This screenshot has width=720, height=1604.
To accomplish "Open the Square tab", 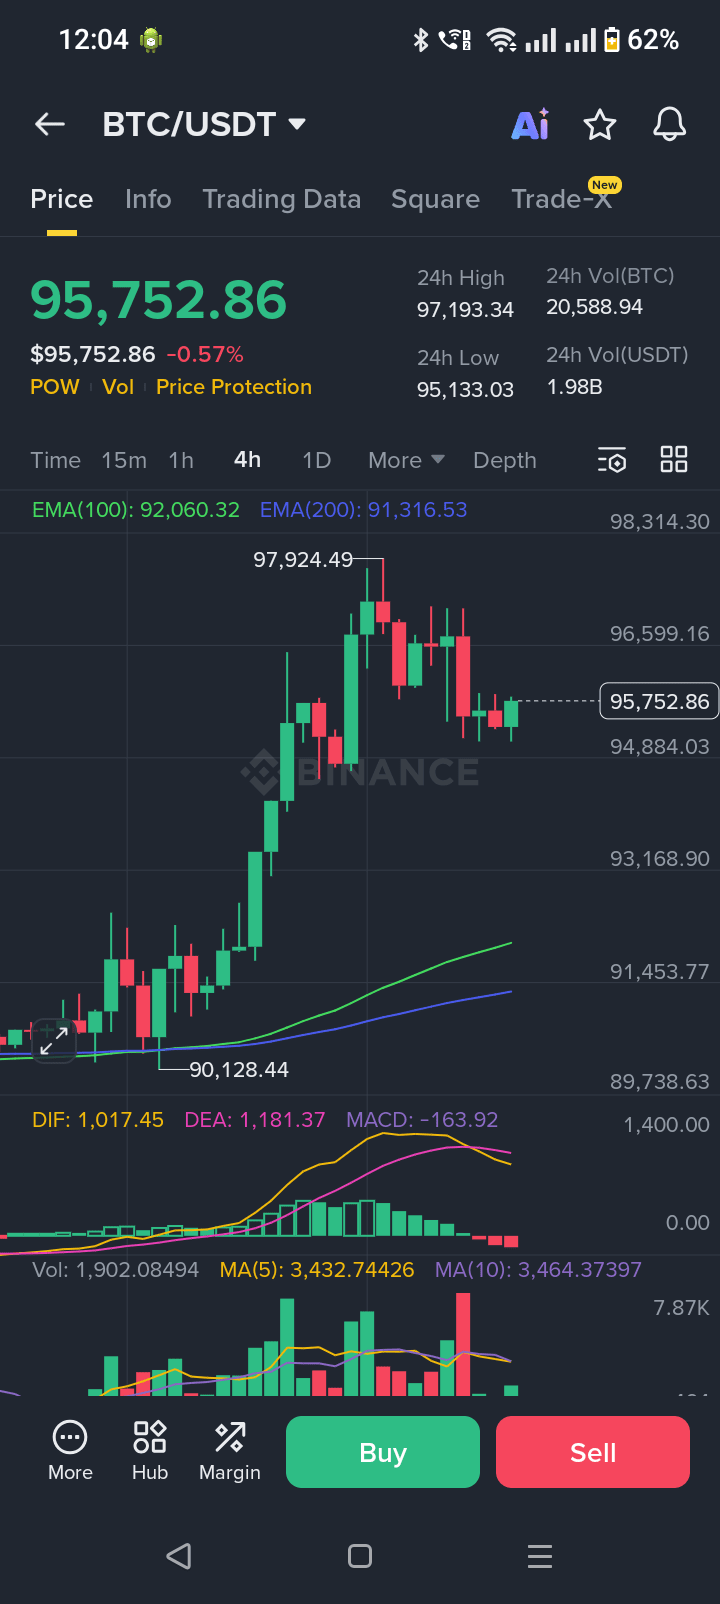I will pos(435,199).
